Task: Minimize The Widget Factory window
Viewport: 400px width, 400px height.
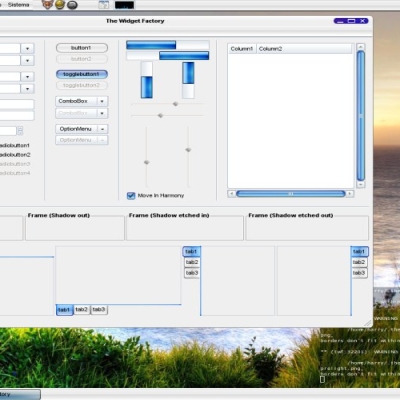Action: [x=340, y=21]
